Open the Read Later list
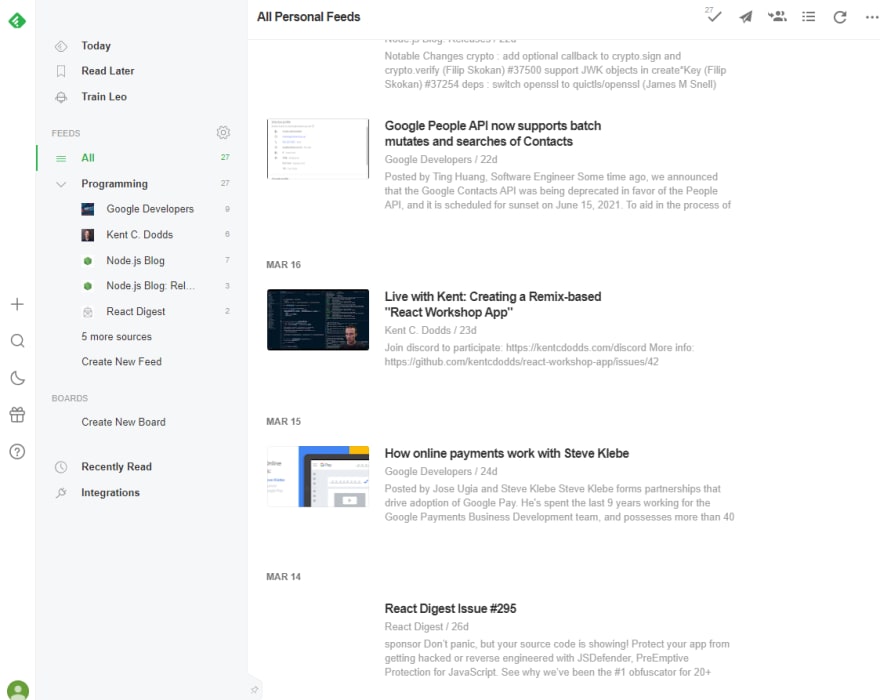 pyautogui.click(x=108, y=71)
